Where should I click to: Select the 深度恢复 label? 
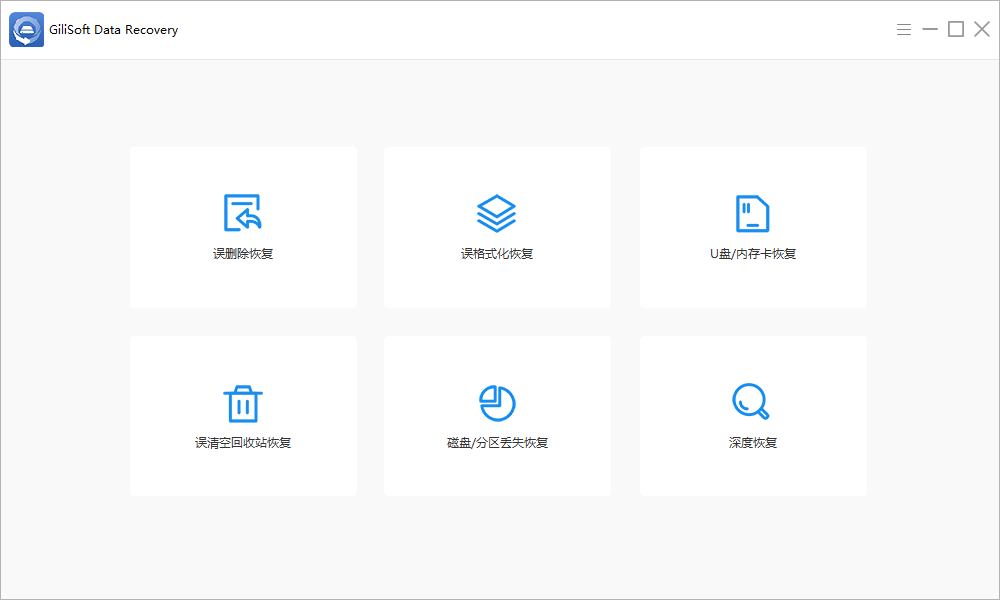tap(753, 443)
